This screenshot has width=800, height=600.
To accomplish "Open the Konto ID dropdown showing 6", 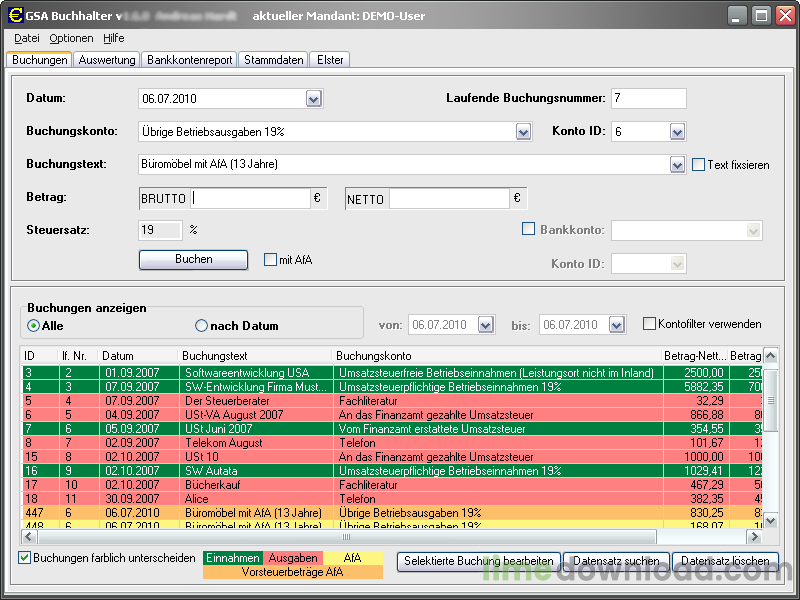I will pyautogui.click(x=677, y=131).
